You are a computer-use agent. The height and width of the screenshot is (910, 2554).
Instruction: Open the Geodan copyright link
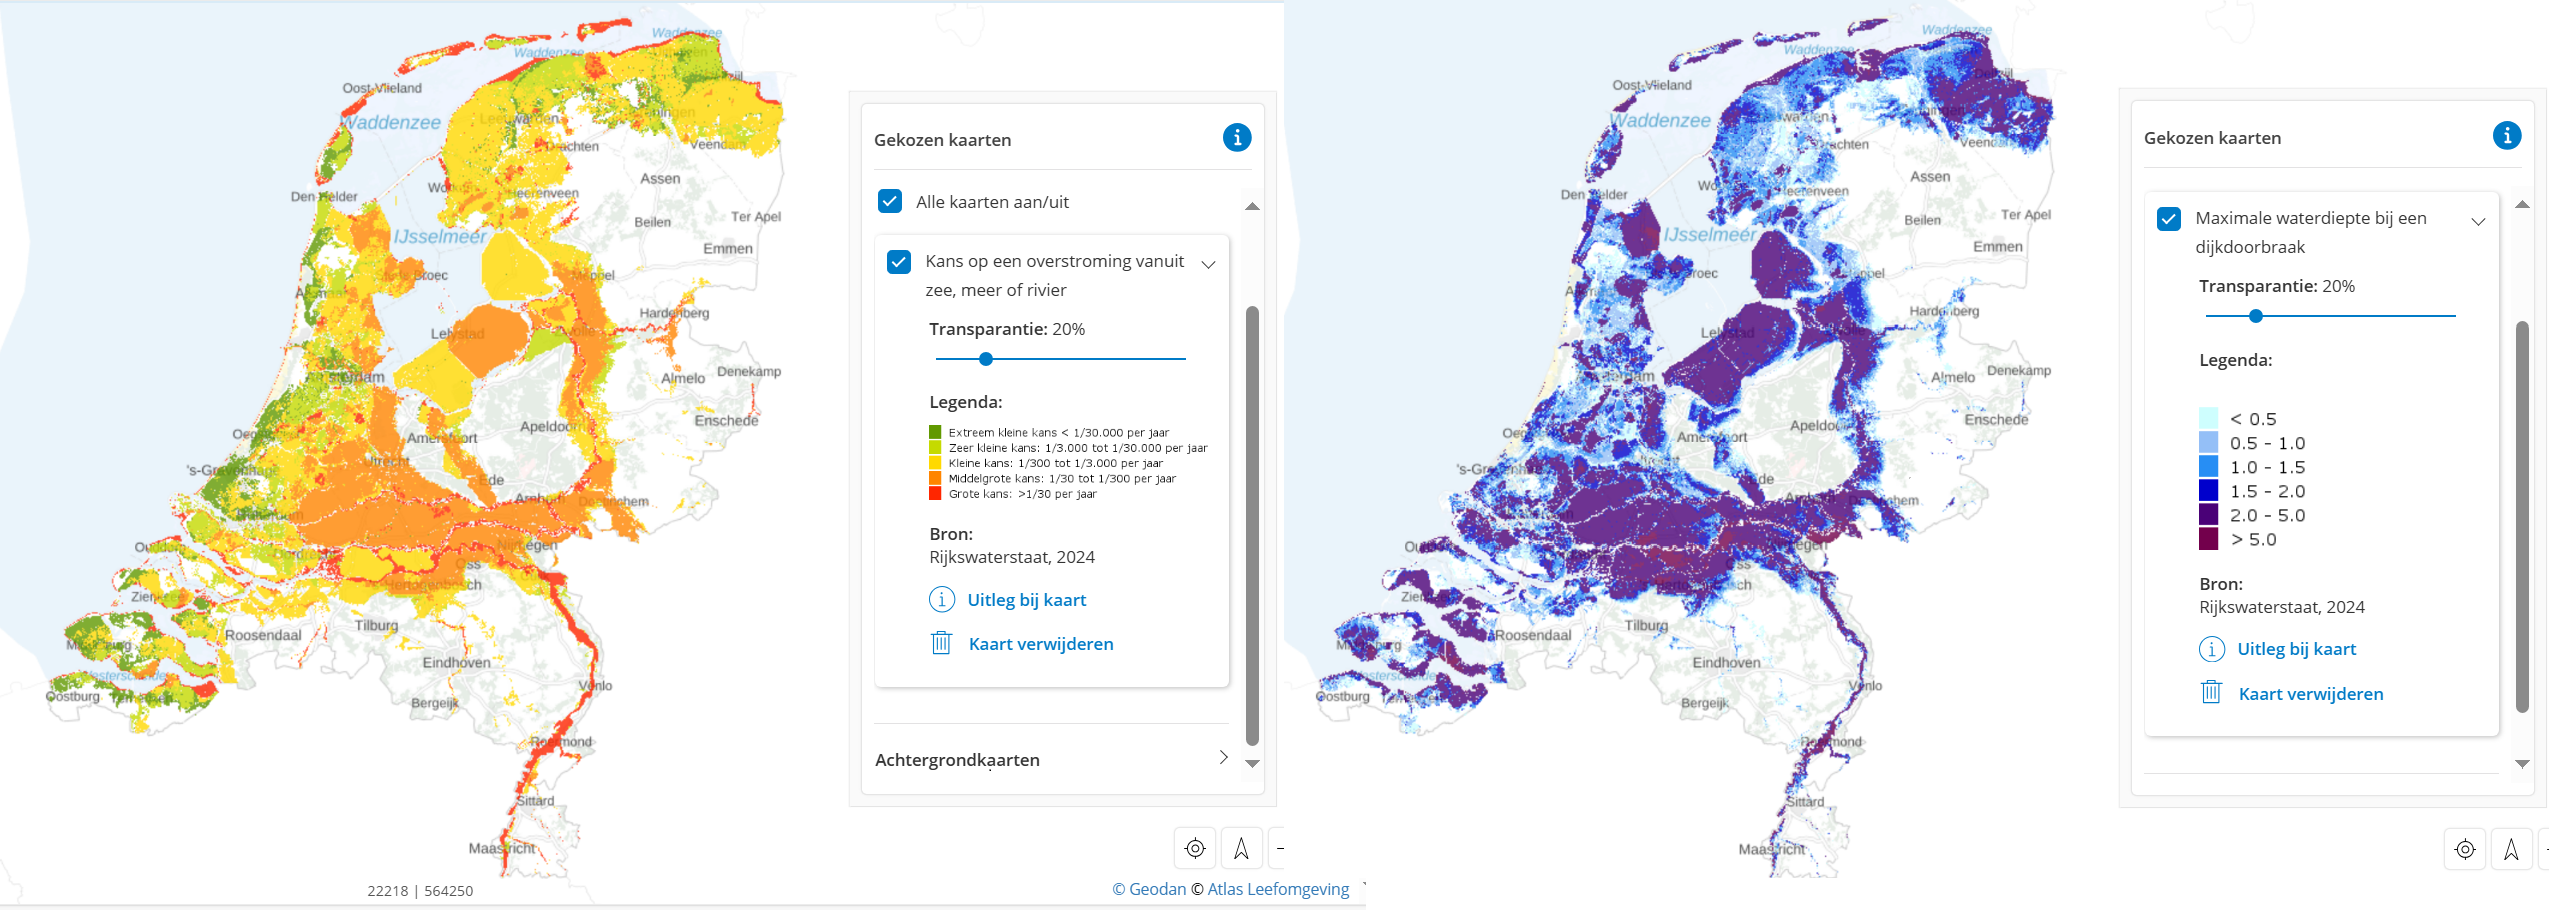click(1149, 889)
